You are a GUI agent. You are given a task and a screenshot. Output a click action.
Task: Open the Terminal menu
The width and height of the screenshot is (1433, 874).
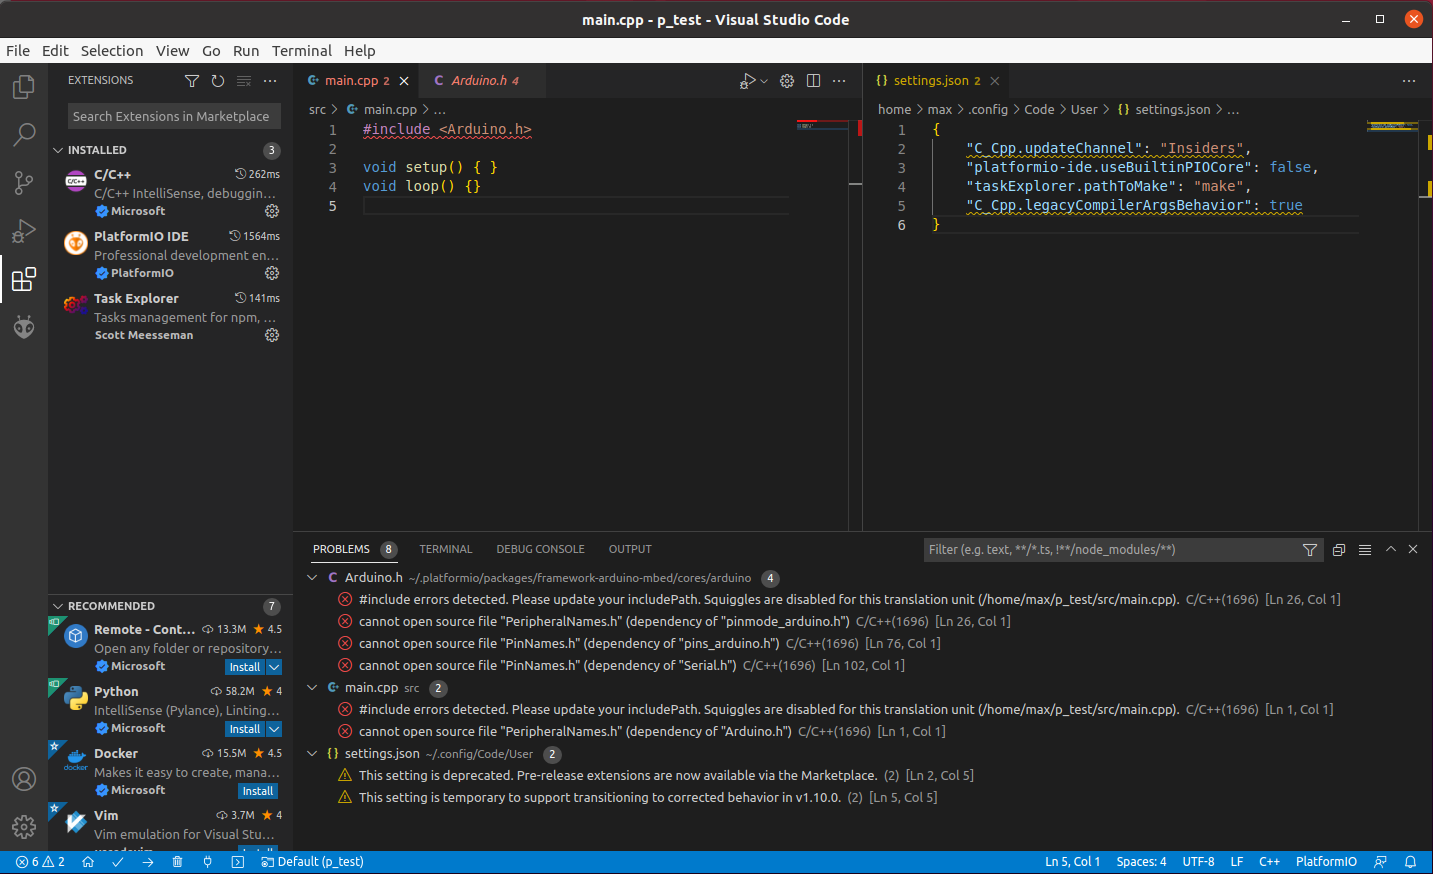(x=302, y=50)
